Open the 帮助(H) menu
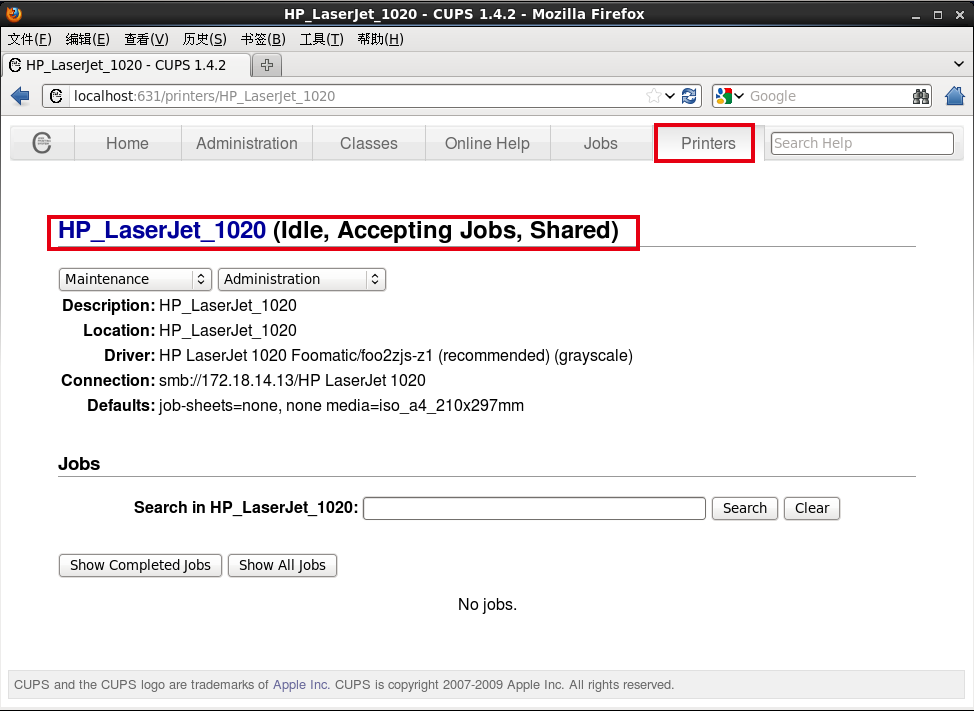The width and height of the screenshot is (974, 711). pyautogui.click(x=380, y=39)
